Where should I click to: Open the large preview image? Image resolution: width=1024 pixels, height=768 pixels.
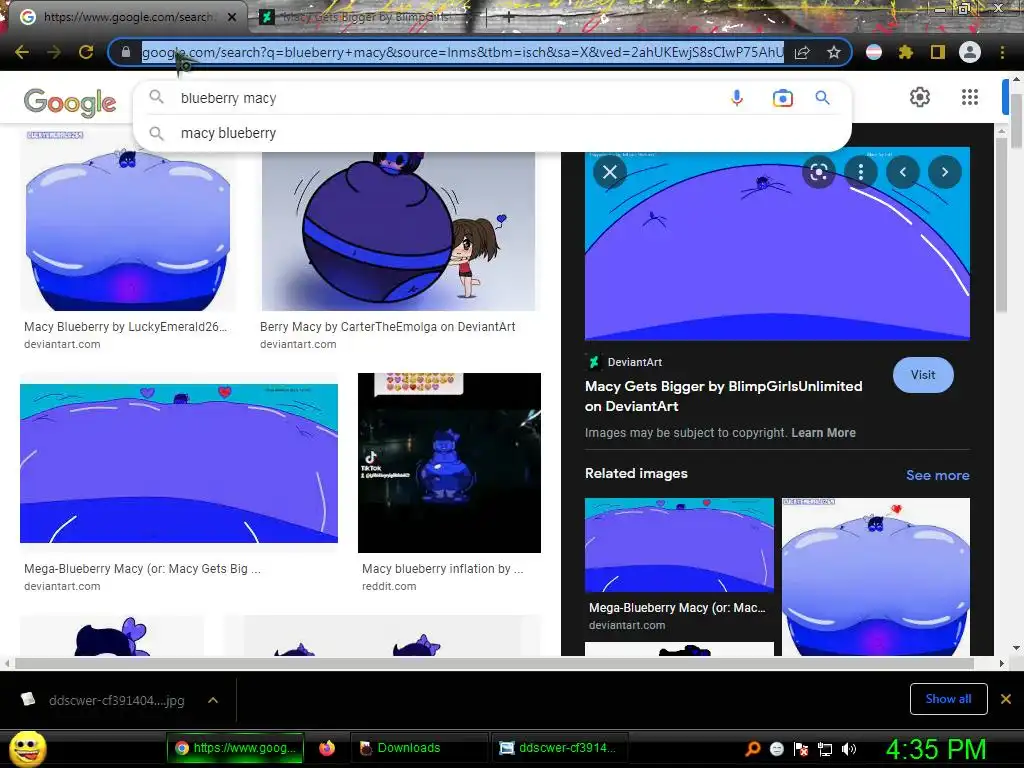(x=777, y=244)
